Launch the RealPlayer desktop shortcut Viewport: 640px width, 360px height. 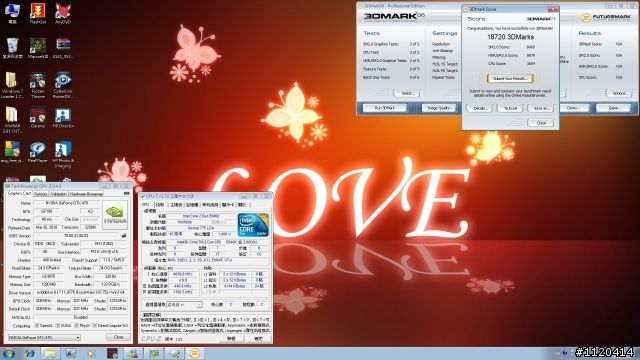pyautogui.click(x=38, y=152)
